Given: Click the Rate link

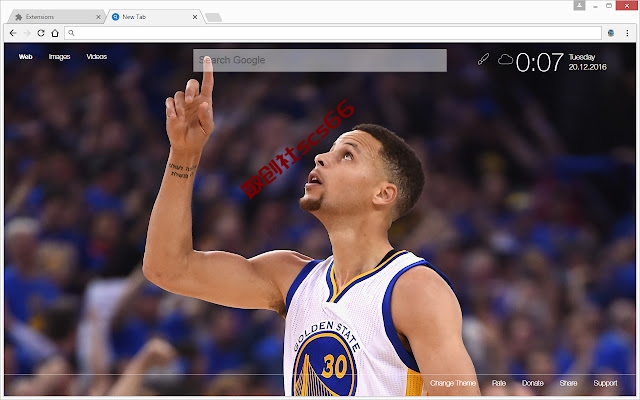Looking at the screenshot, I should click(499, 383).
